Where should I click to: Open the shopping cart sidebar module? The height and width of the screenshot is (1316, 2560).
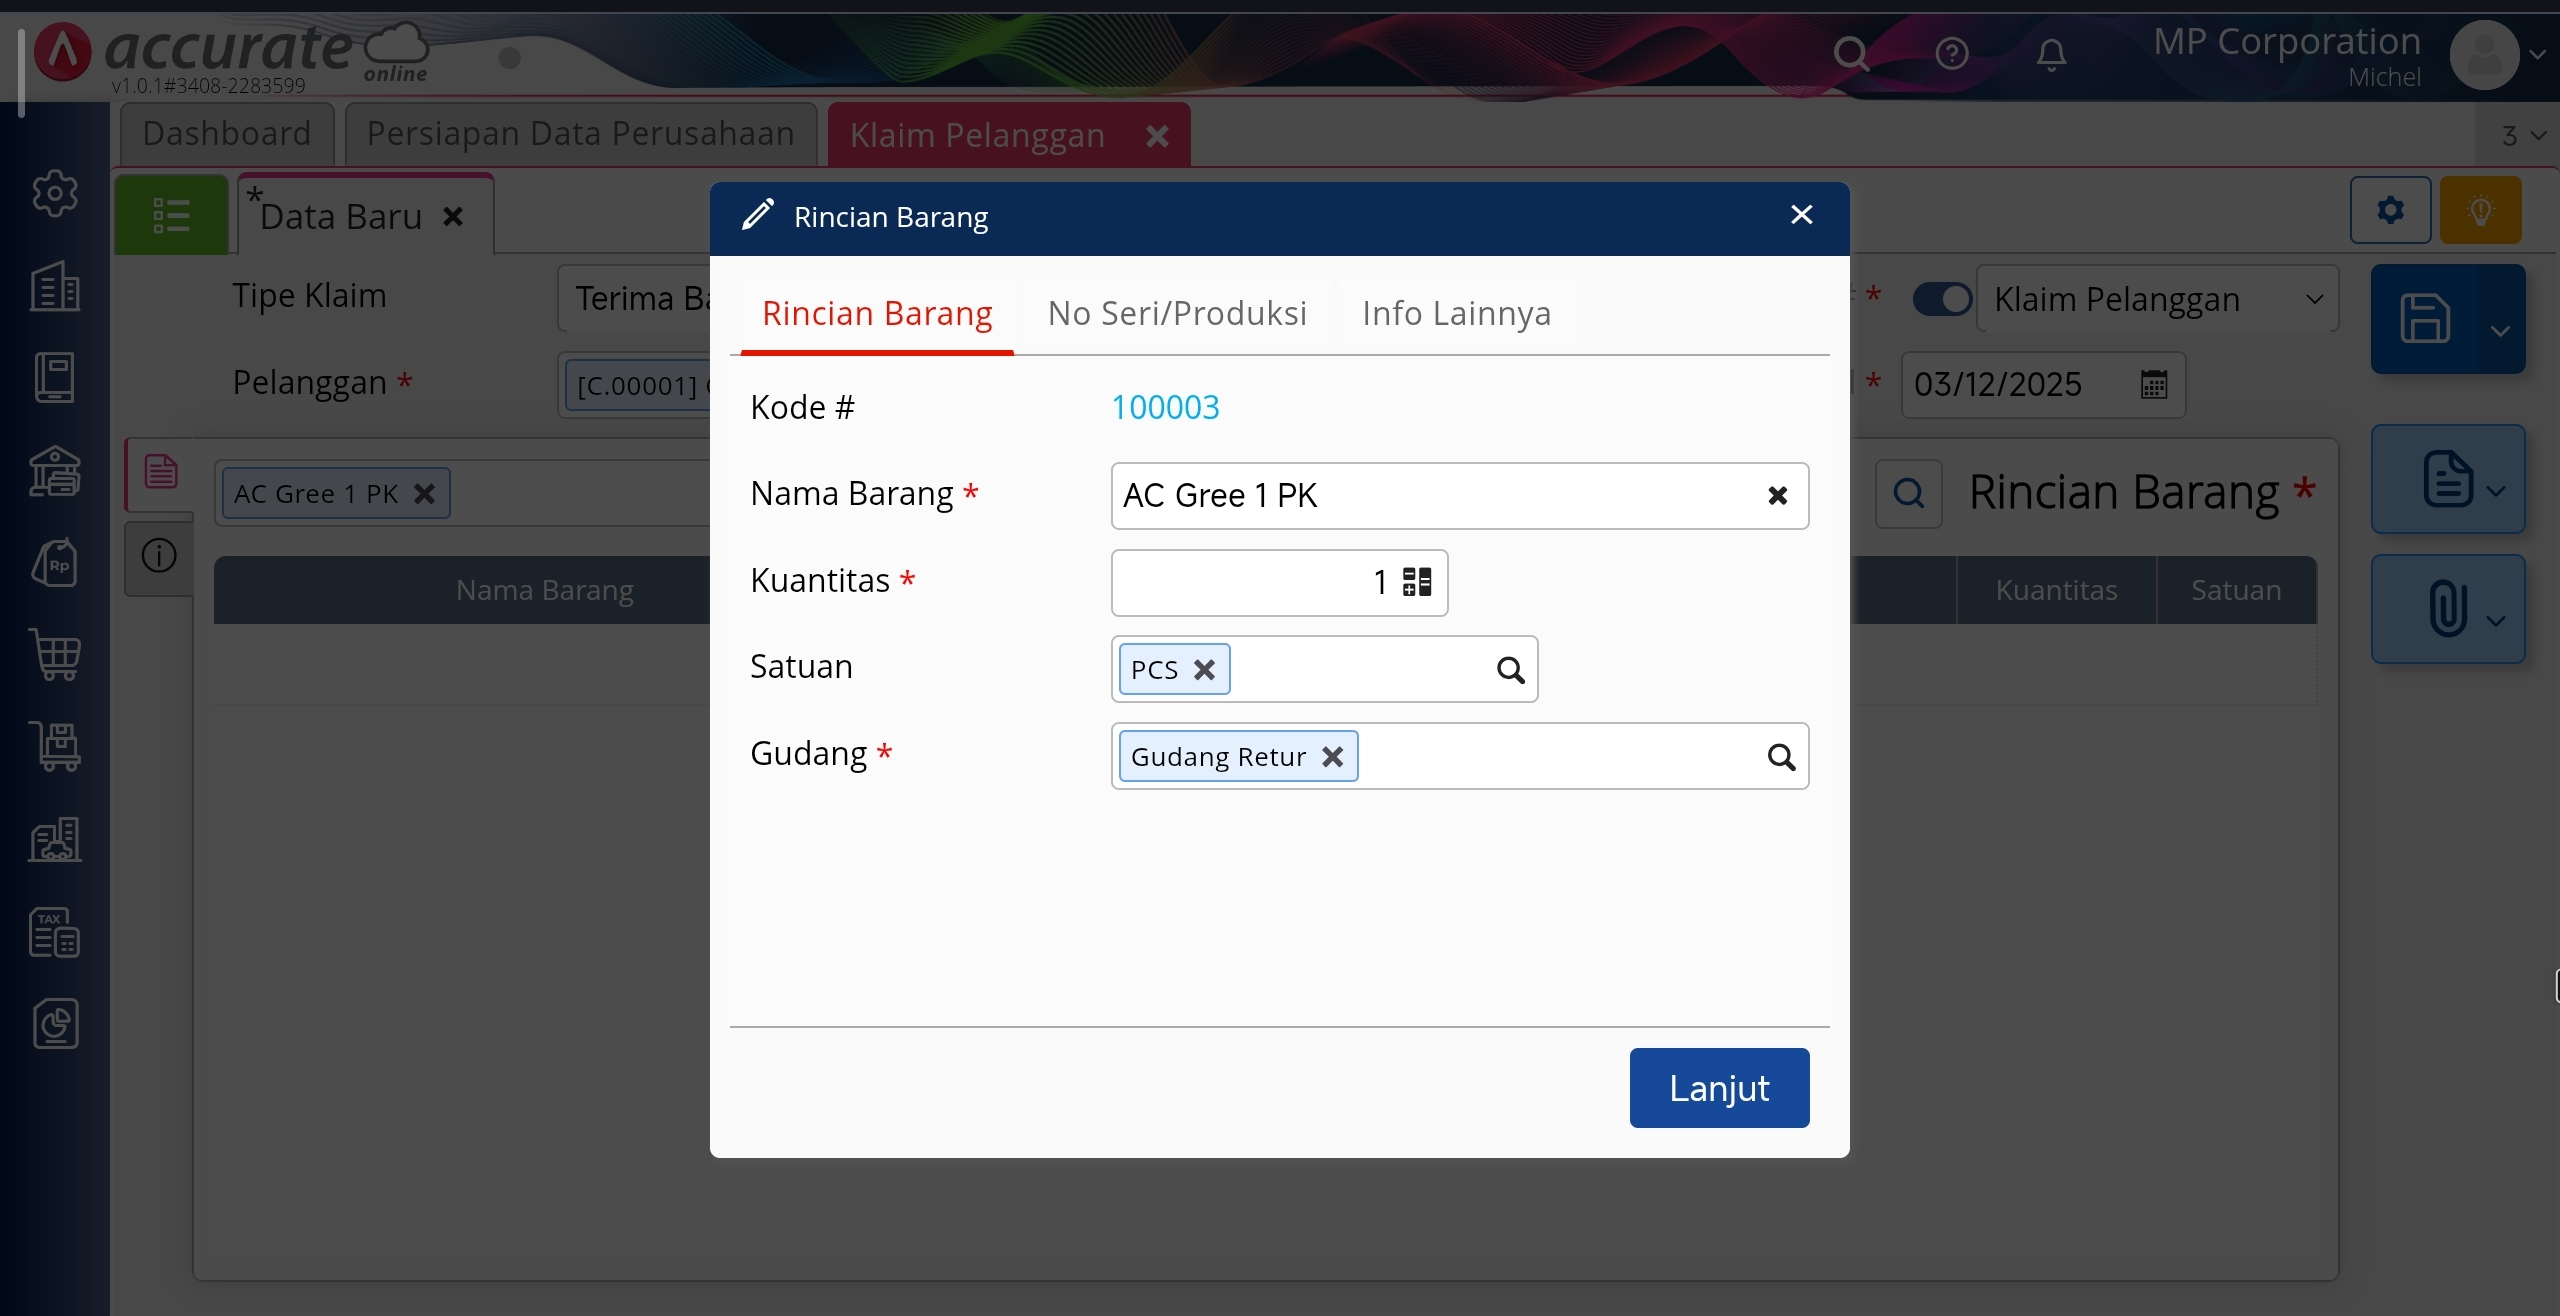click(55, 656)
